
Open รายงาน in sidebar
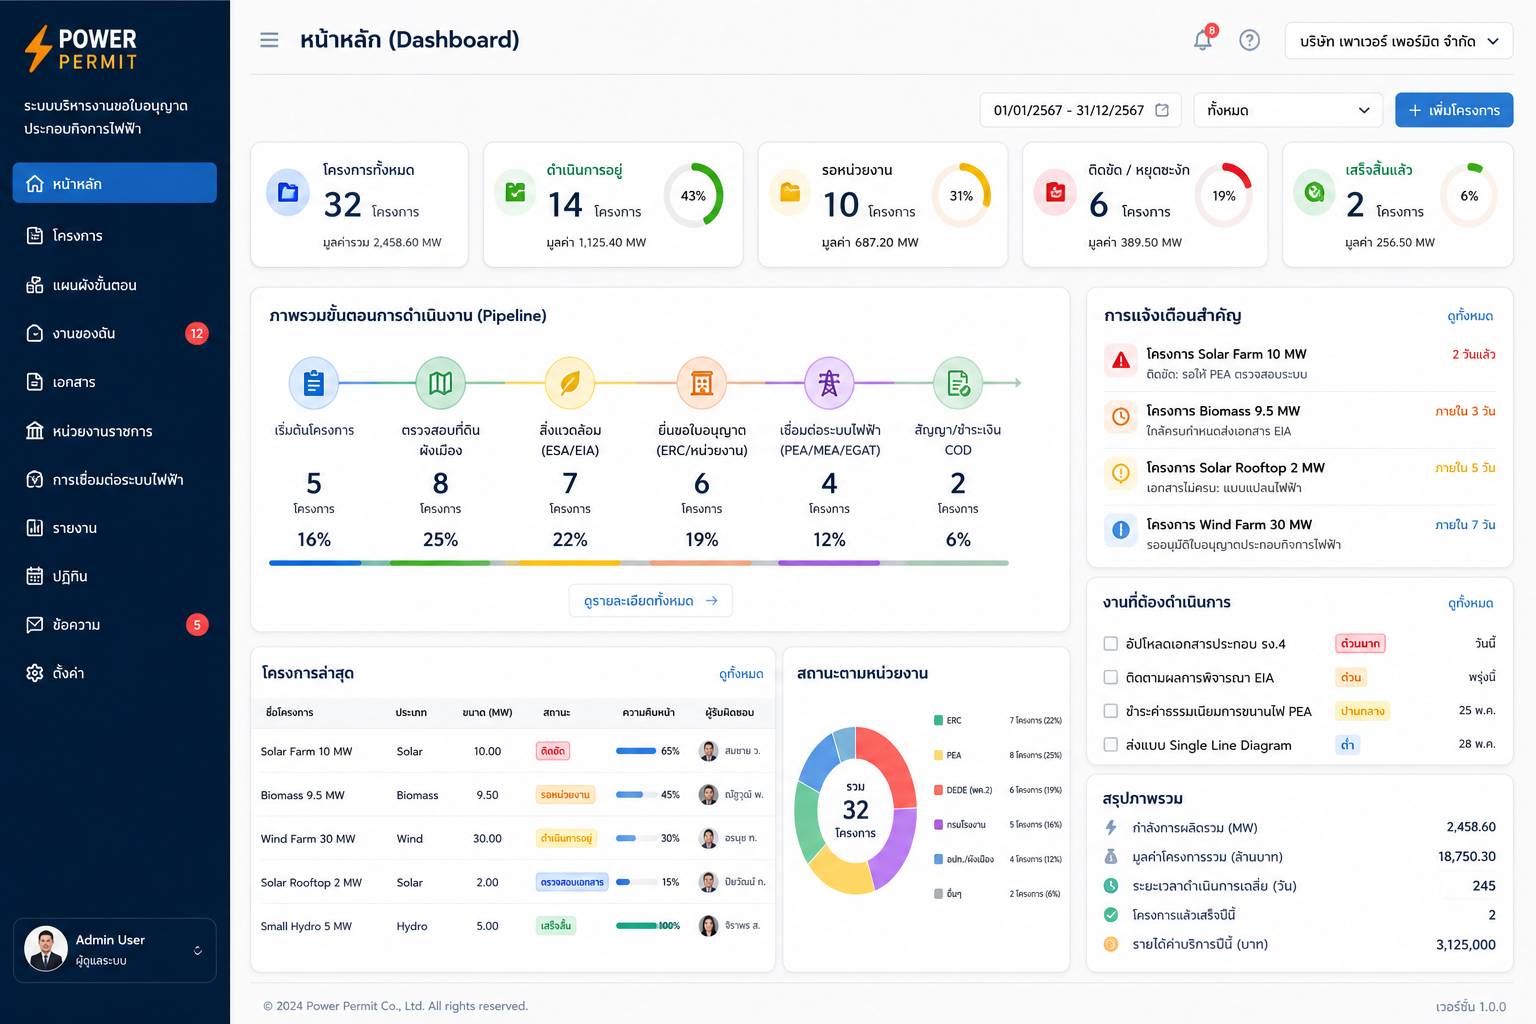(x=114, y=527)
